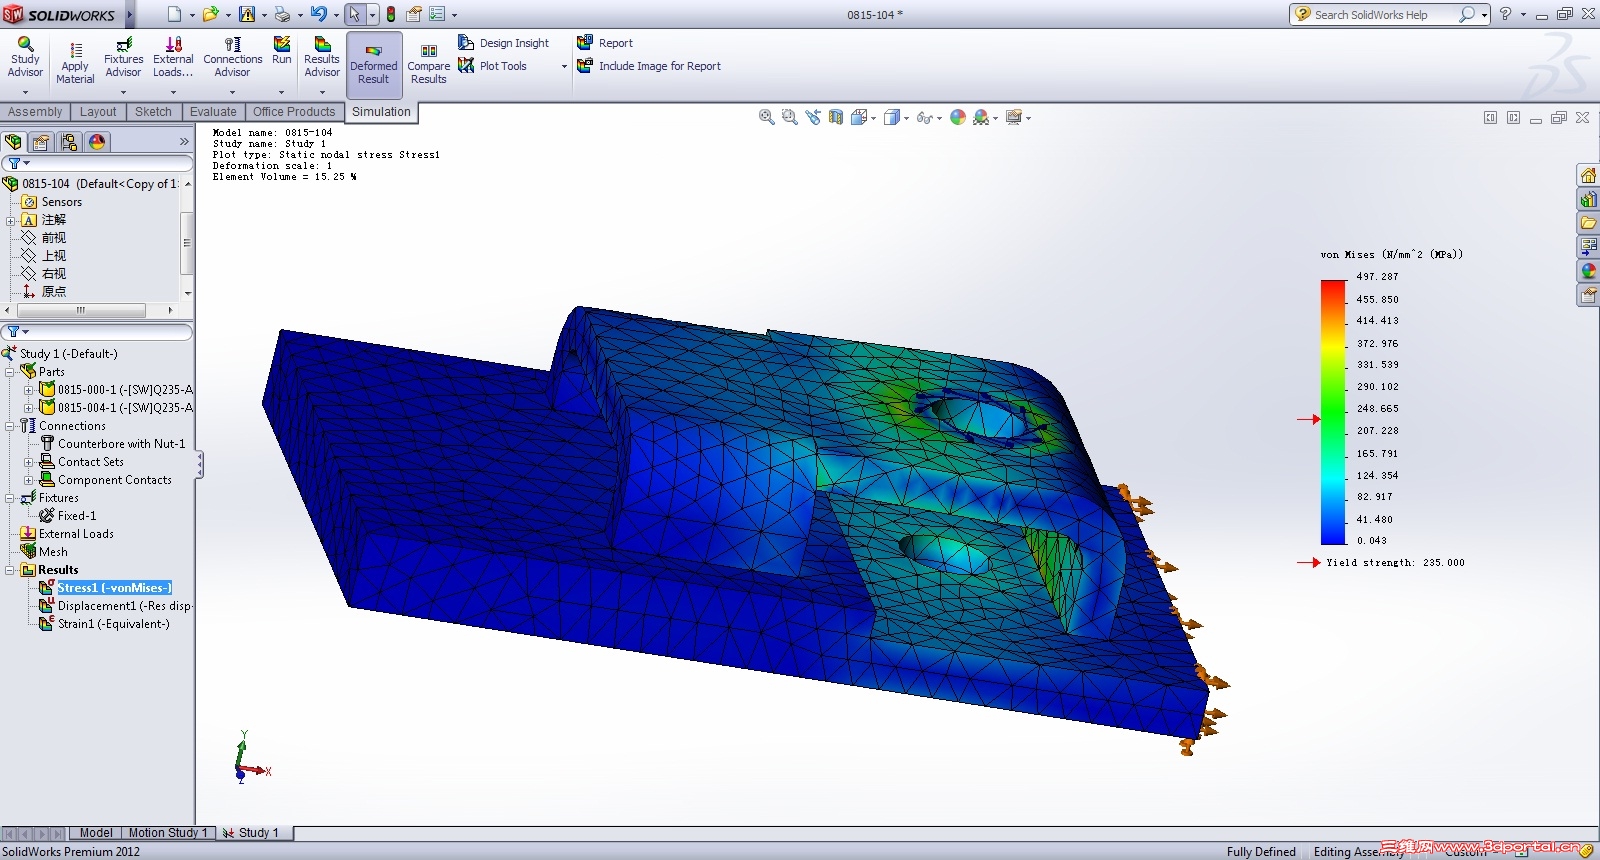The width and height of the screenshot is (1600, 860).
Task: Open Fixtures Advisor
Action: [x=123, y=58]
